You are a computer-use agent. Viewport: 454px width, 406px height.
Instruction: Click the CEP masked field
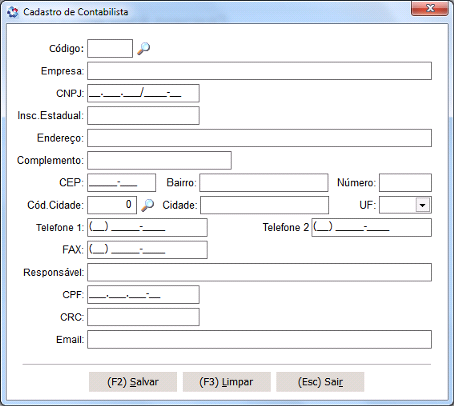pyautogui.click(x=121, y=183)
